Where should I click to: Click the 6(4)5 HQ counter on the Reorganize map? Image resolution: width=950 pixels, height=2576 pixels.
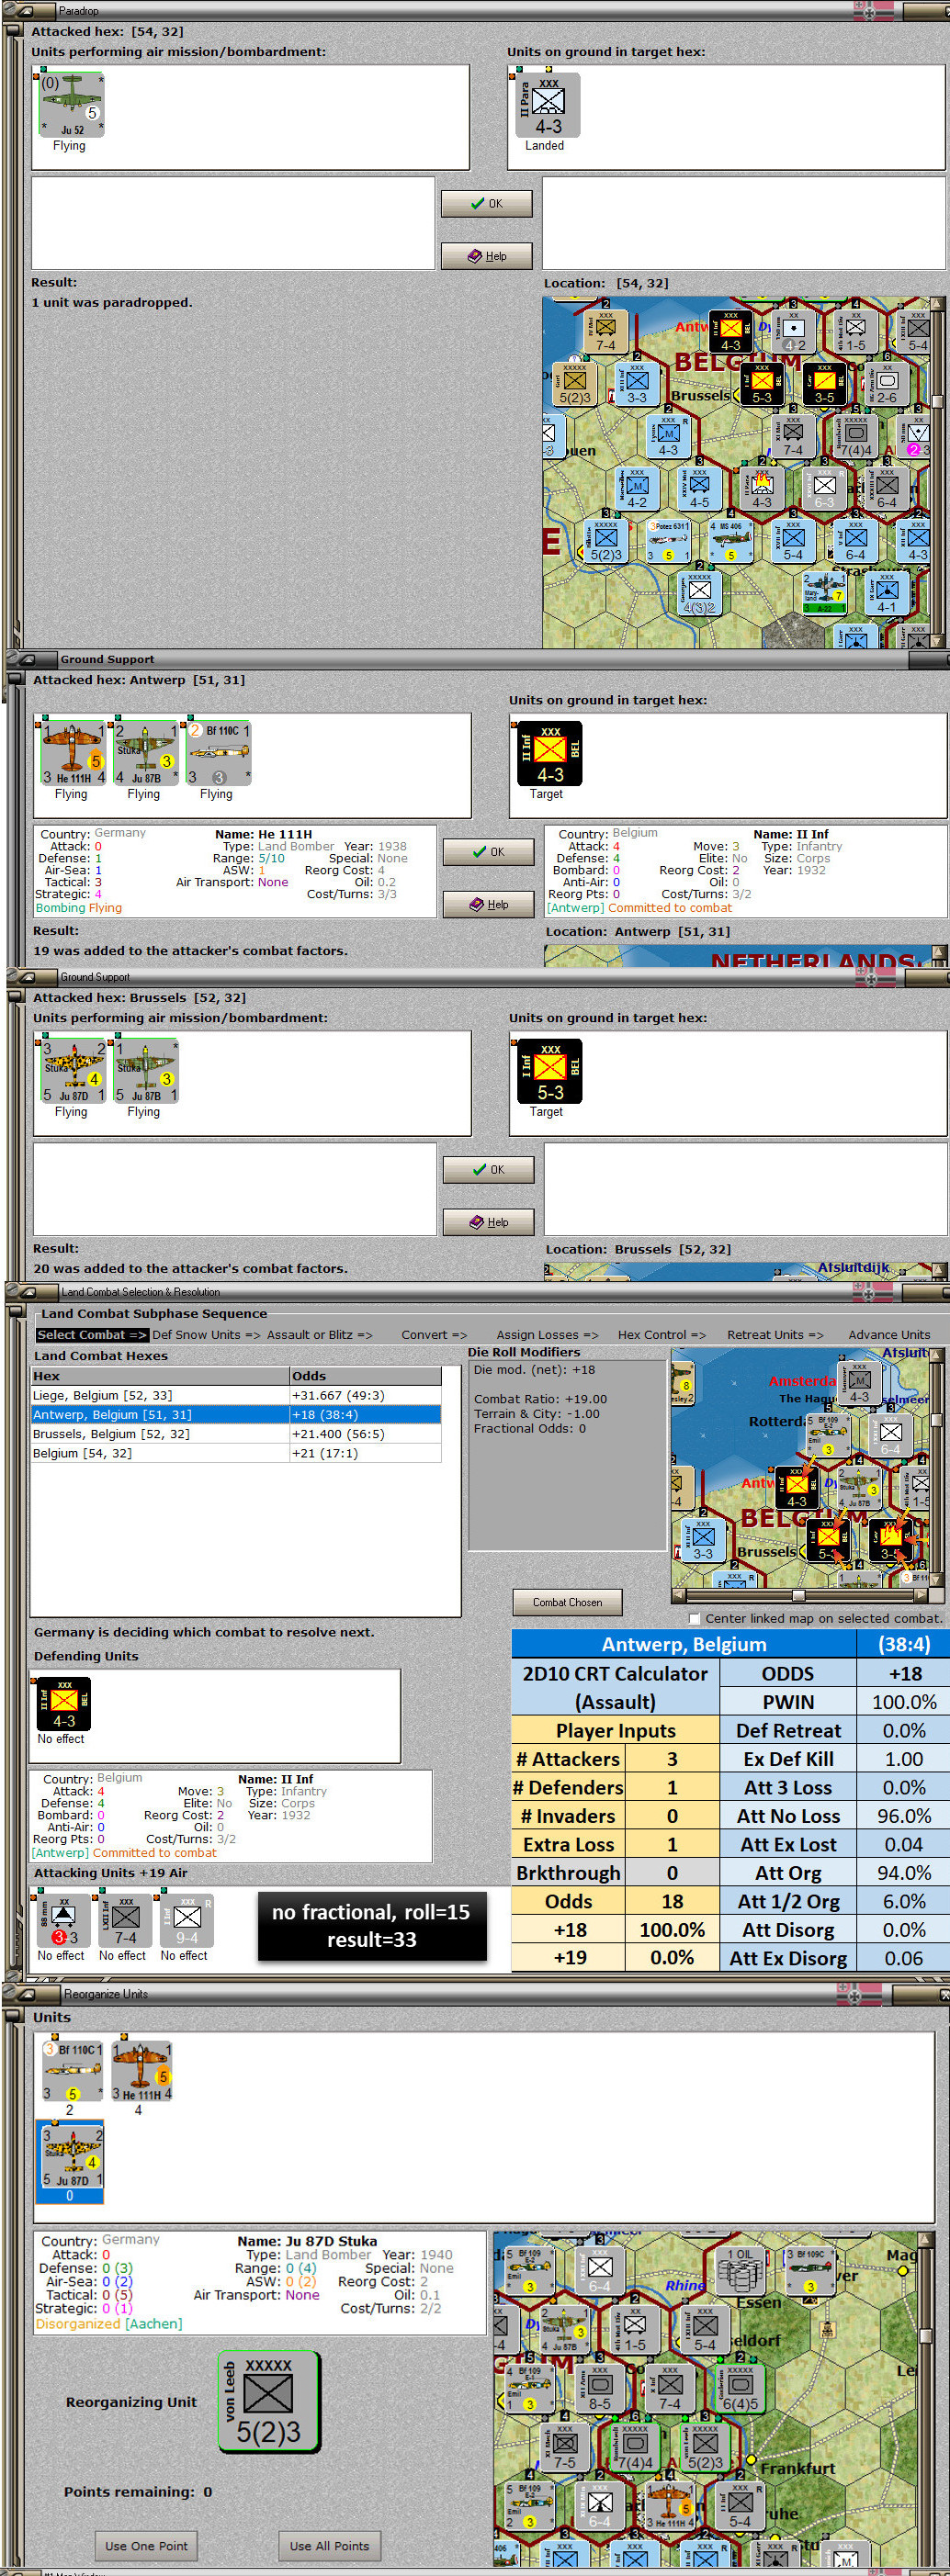point(740,2388)
